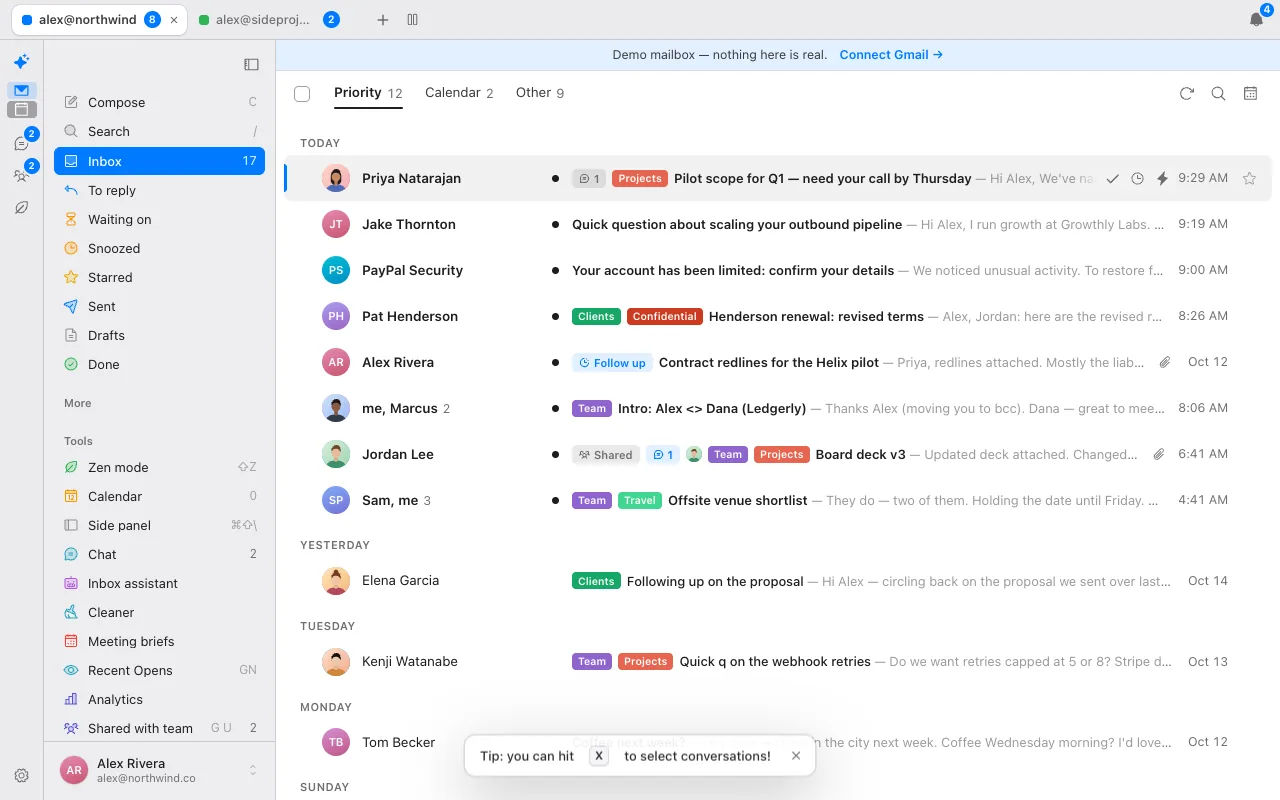Open the Snoozed folder

160,248
